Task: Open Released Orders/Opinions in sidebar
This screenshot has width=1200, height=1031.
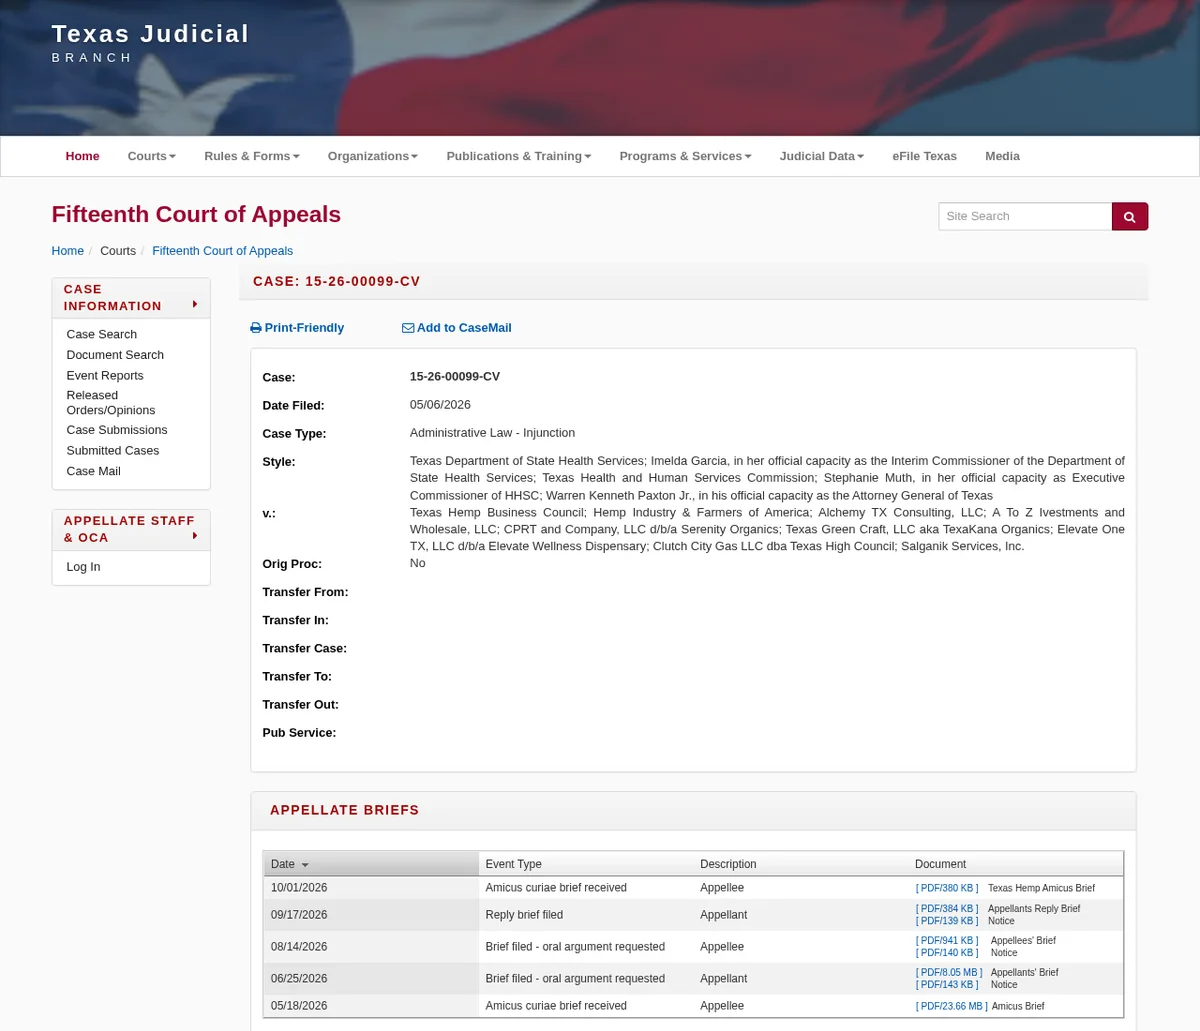Action: tap(111, 403)
